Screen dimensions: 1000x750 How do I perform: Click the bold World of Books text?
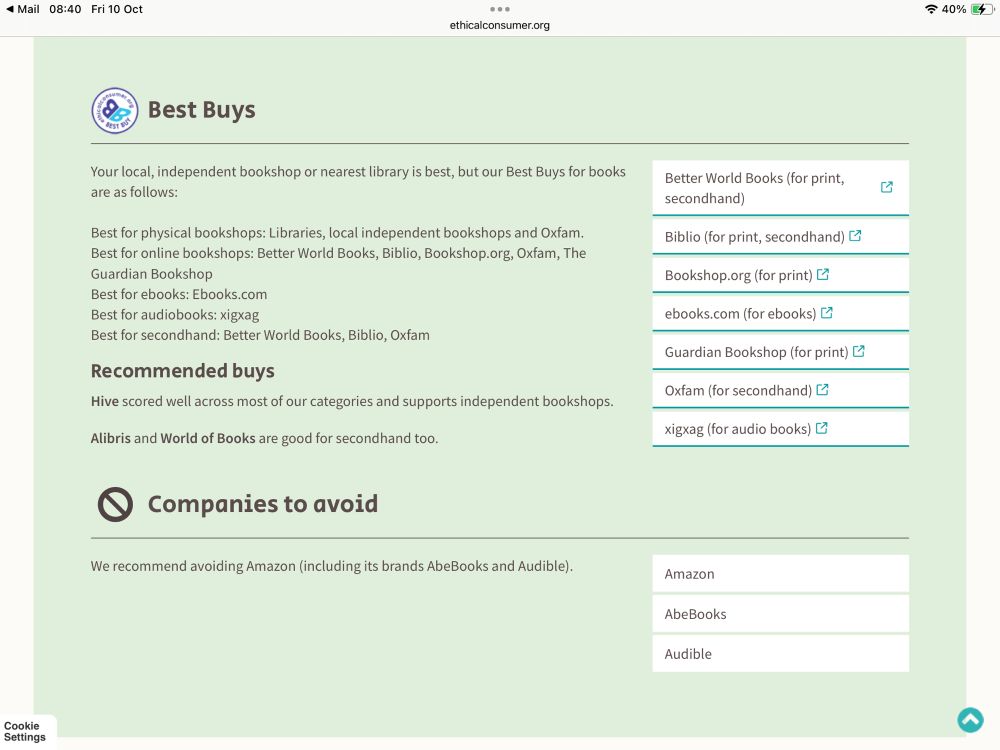pyautogui.click(x=208, y=438)
